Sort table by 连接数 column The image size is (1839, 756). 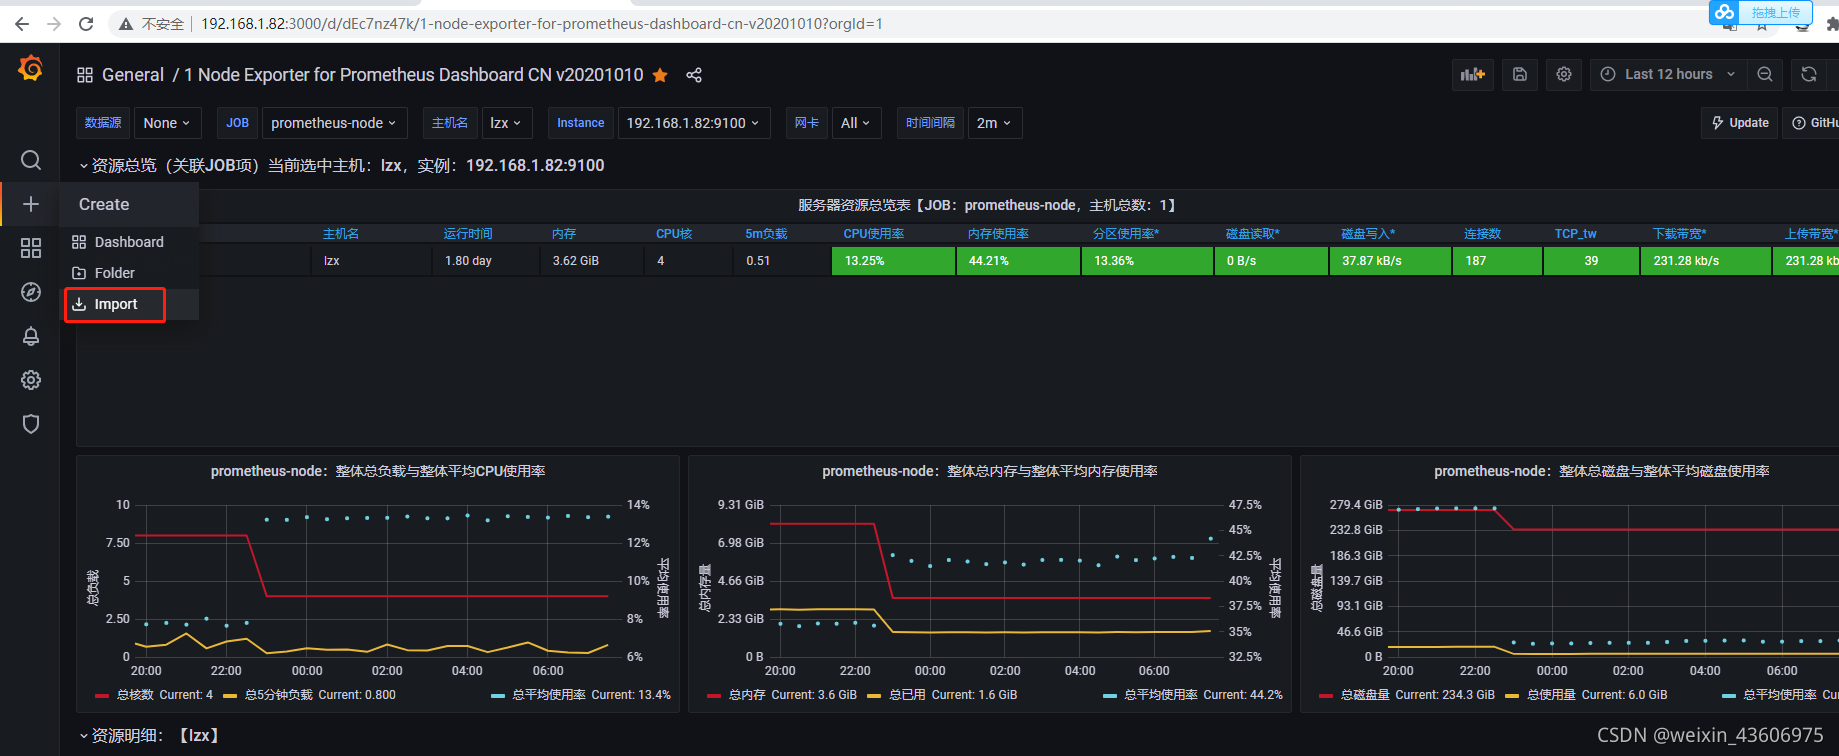pyautogui.click(x=1482, y=234)
